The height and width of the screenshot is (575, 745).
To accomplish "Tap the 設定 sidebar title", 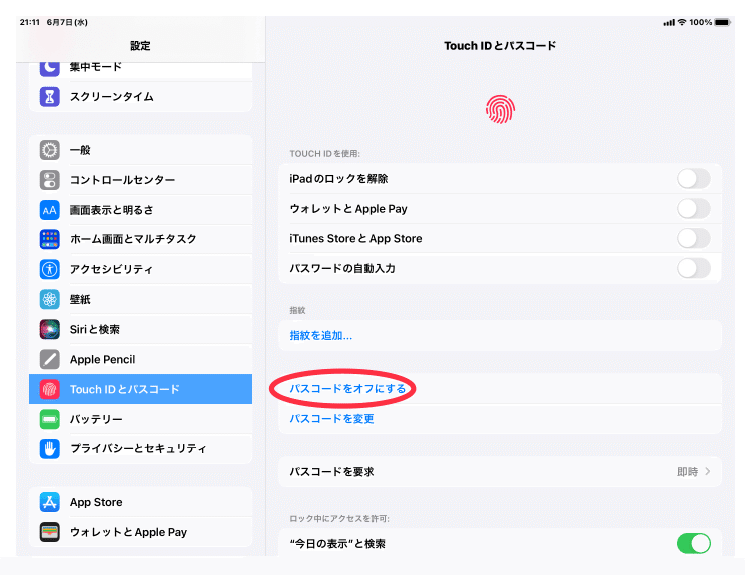I will 140,46.
